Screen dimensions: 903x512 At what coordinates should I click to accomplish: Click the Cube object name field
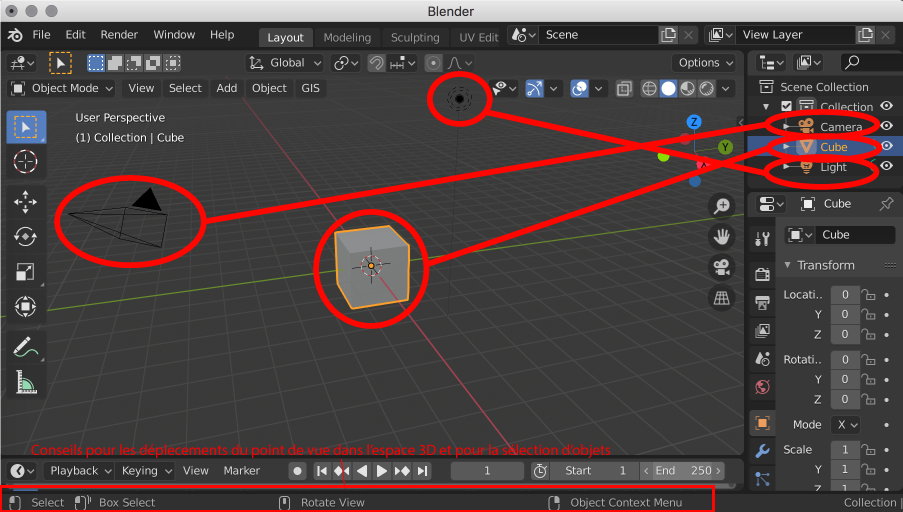pyautogui.click(x=855, y=235)
